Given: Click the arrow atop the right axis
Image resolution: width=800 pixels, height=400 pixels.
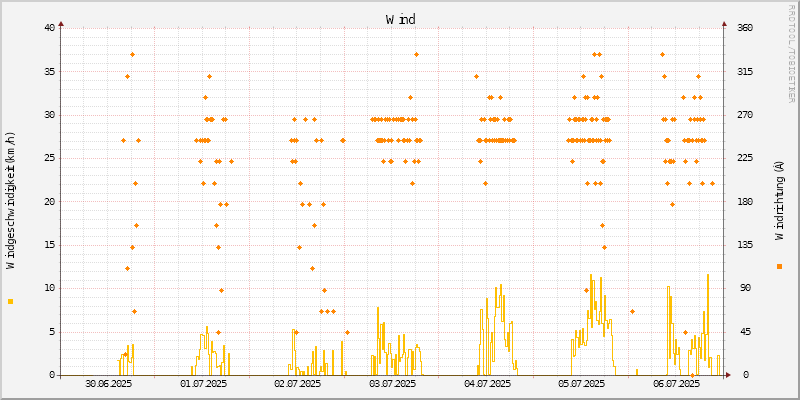Looking at the screenshot, I should click(x=723, y=22).
